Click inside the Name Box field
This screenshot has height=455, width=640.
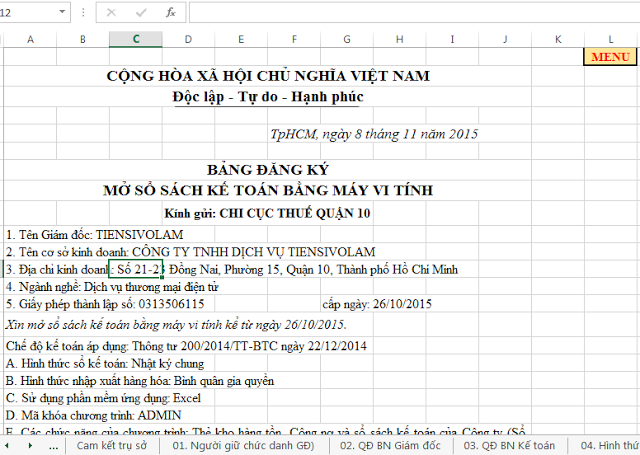(35, 12)
